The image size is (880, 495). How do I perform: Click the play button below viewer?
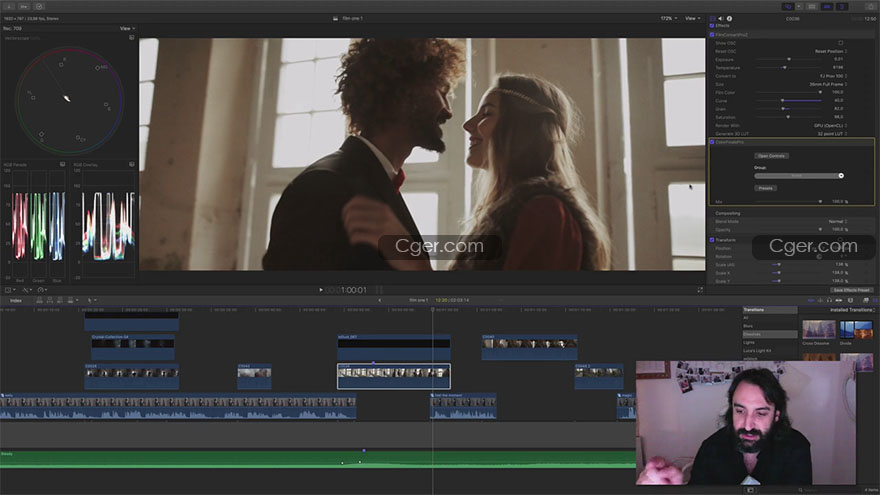click(321, 290)
